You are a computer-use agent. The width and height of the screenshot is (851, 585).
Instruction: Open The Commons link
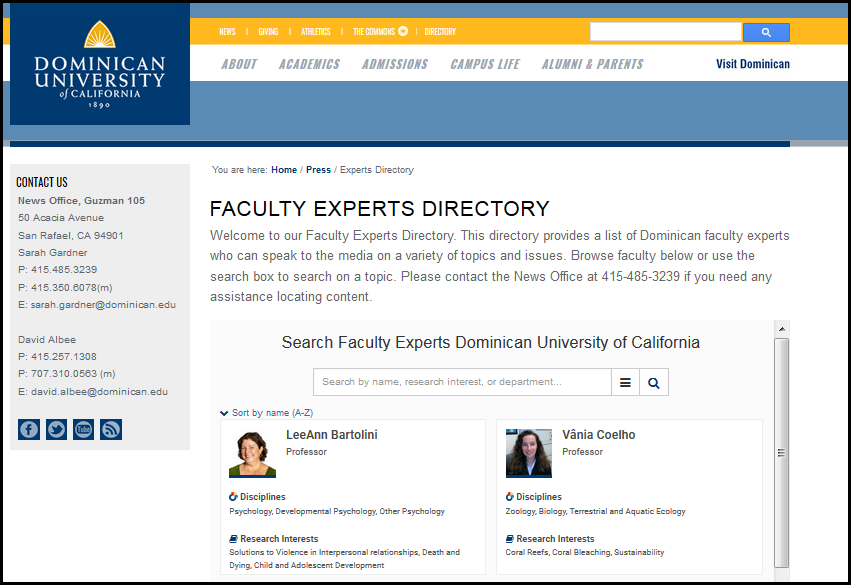click(374, 31)
